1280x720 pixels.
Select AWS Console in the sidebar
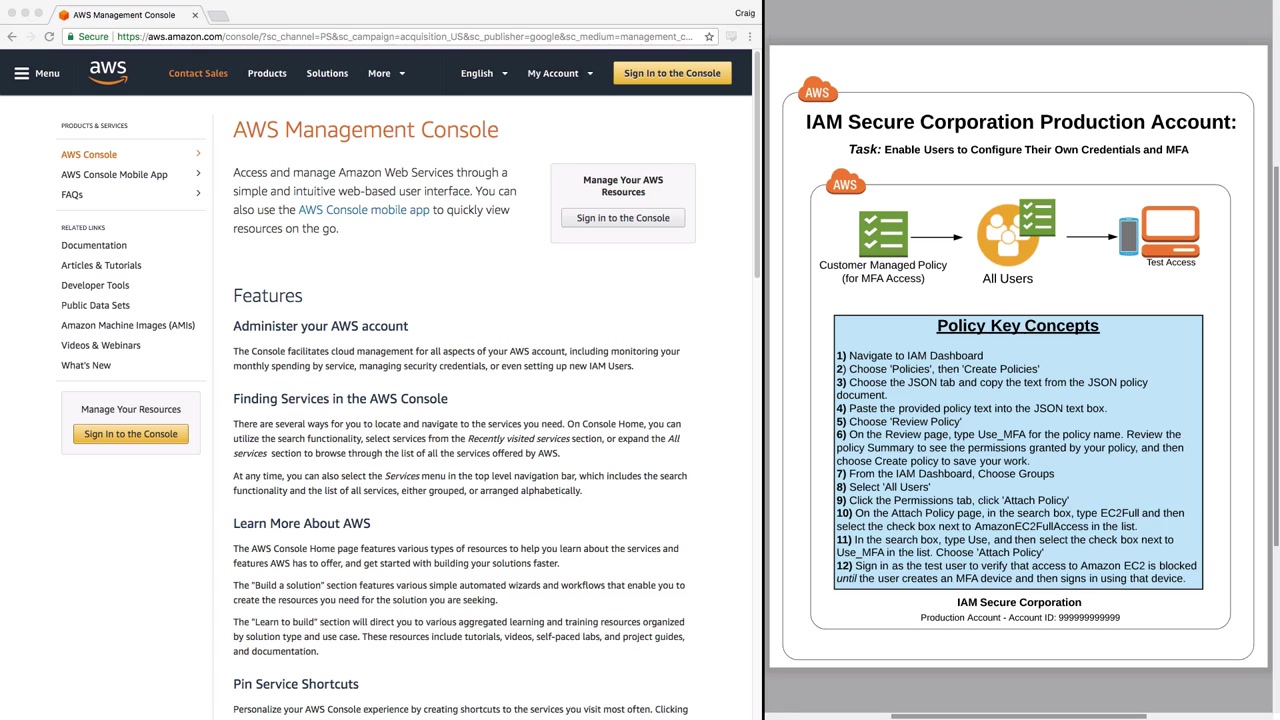(89, 155)
